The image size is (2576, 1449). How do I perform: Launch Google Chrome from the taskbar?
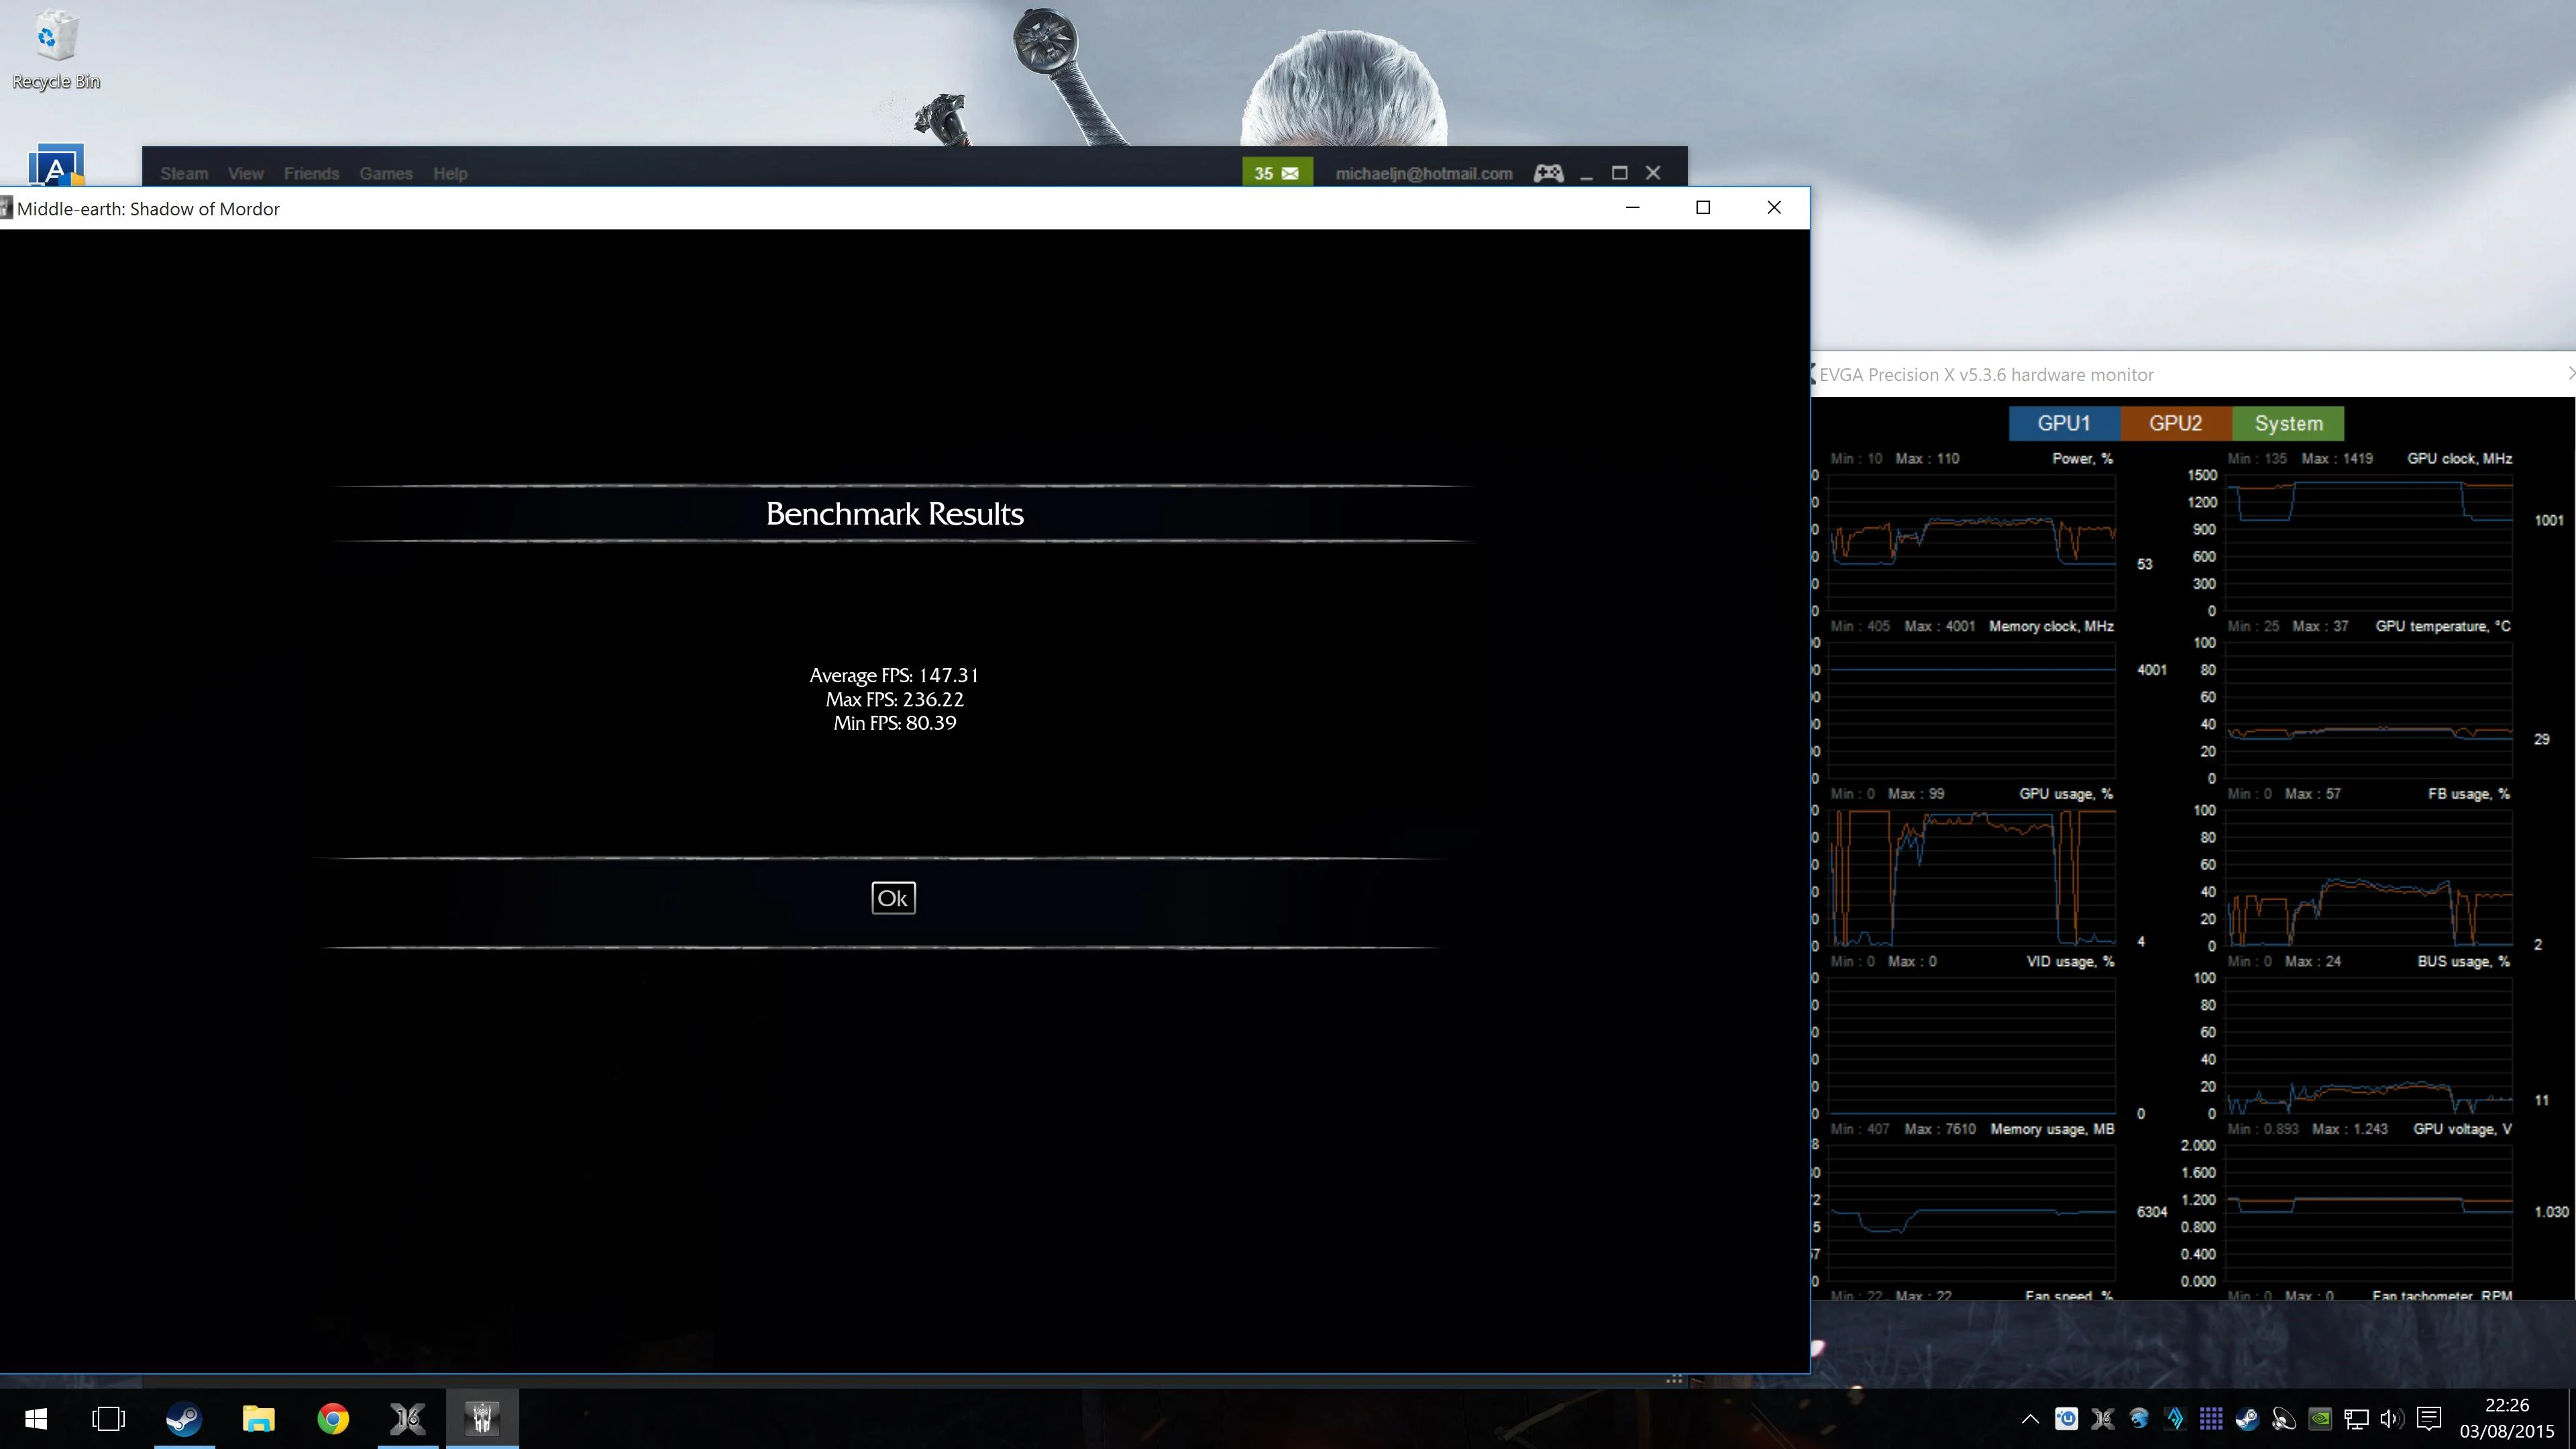coord(333,1418)
